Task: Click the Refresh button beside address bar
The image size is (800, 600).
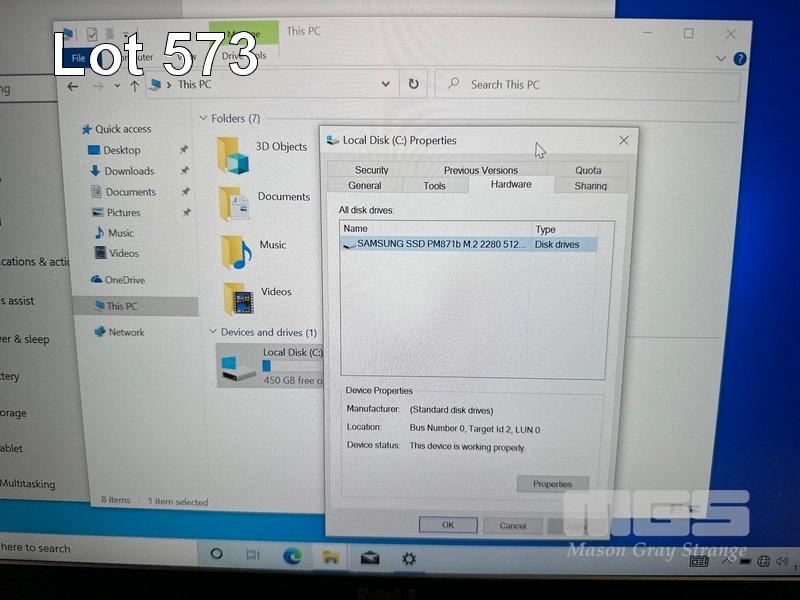Action: 413,84
